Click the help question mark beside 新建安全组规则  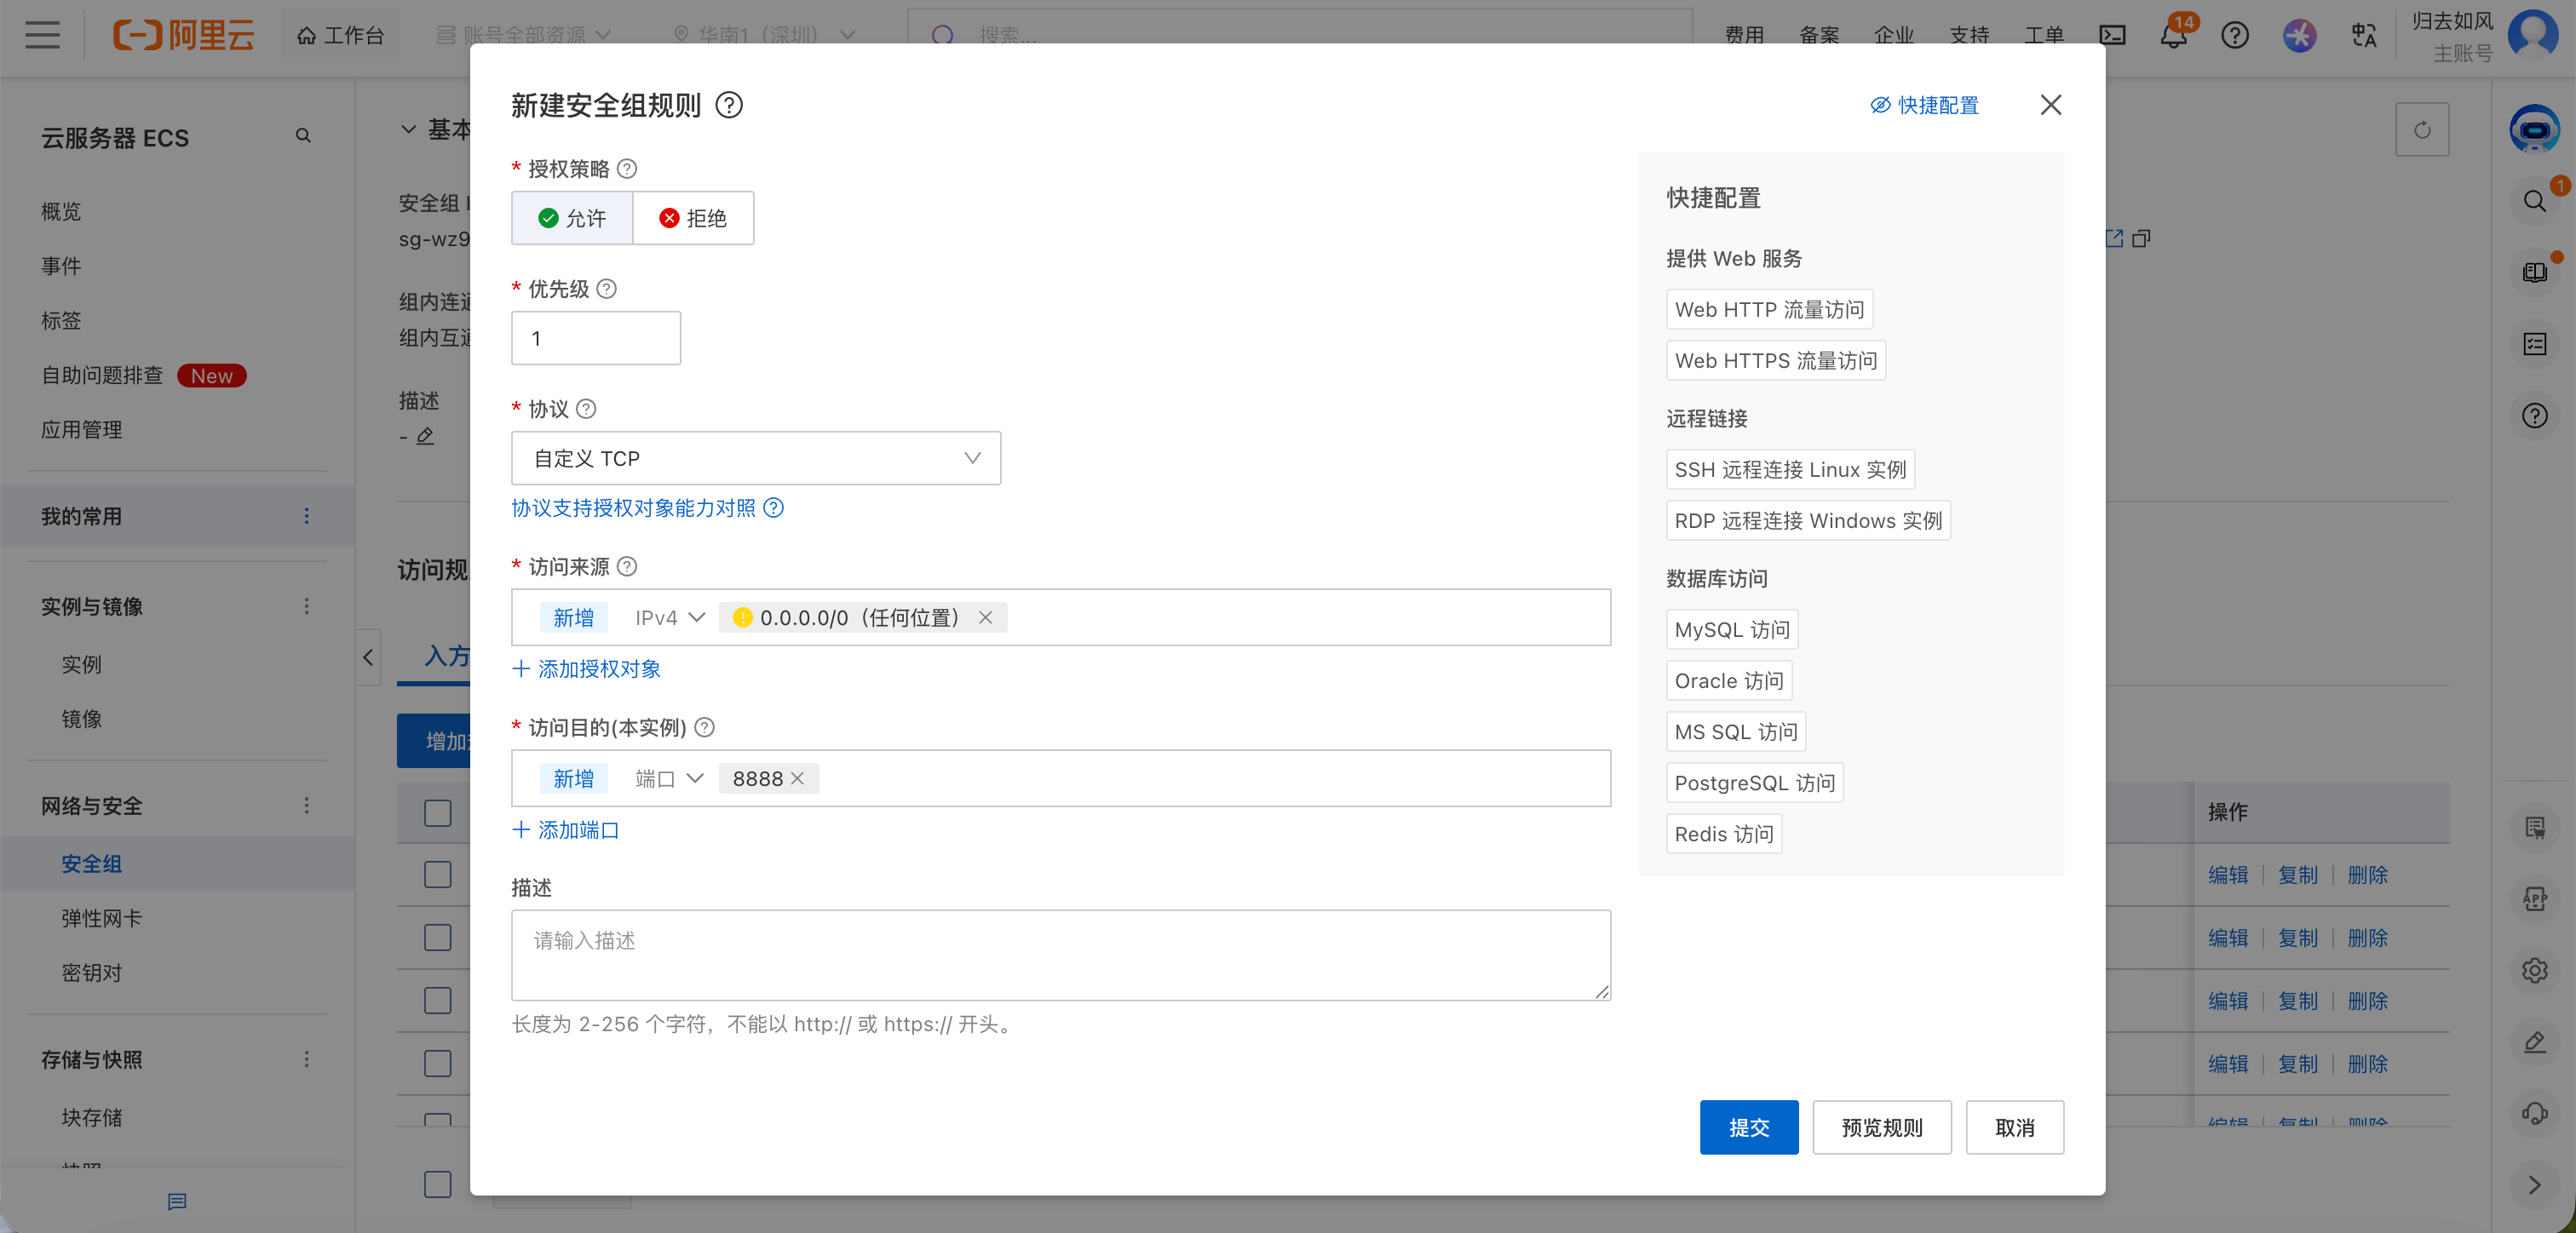[729, 105]
